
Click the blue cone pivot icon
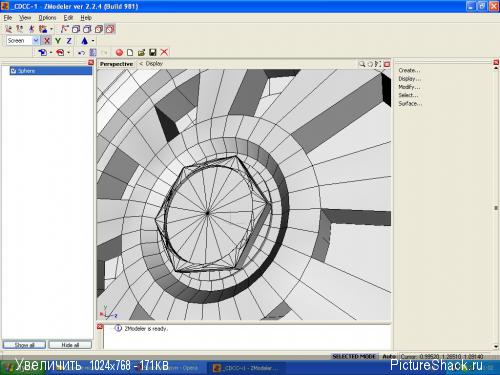(84, 41)
